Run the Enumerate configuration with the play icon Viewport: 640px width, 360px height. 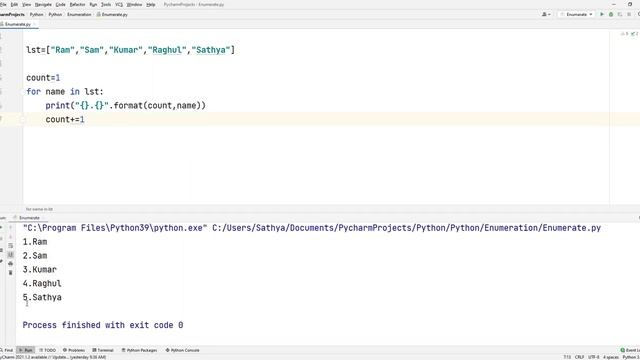(602, 14)
